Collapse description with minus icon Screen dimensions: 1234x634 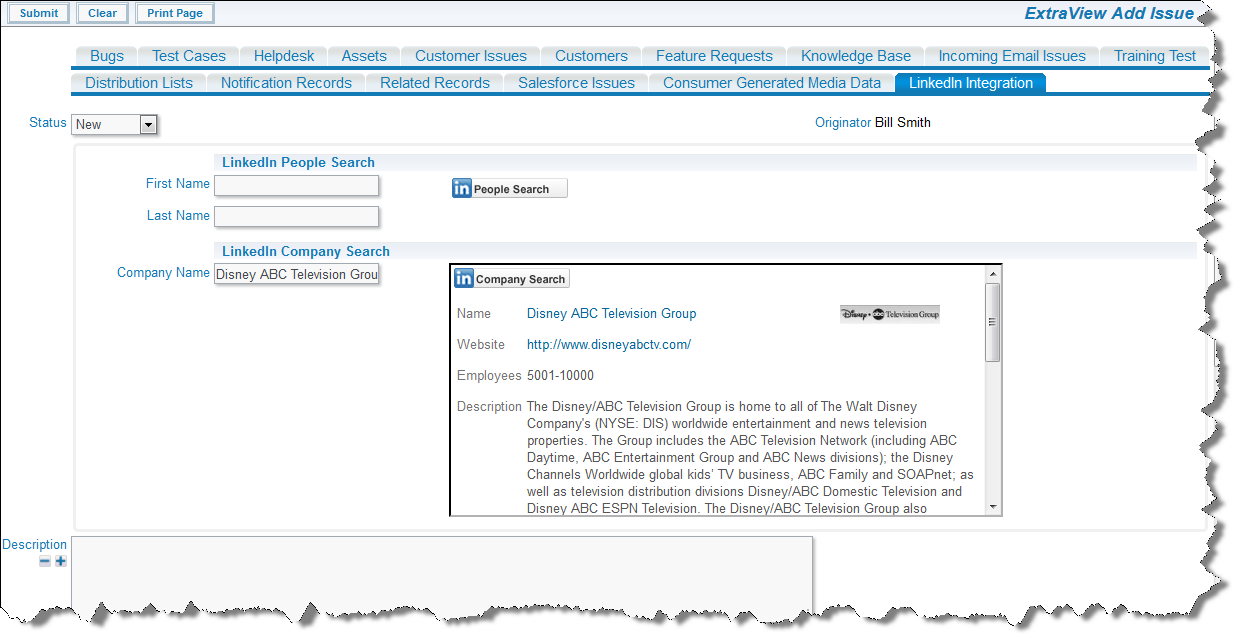point(45,561)
